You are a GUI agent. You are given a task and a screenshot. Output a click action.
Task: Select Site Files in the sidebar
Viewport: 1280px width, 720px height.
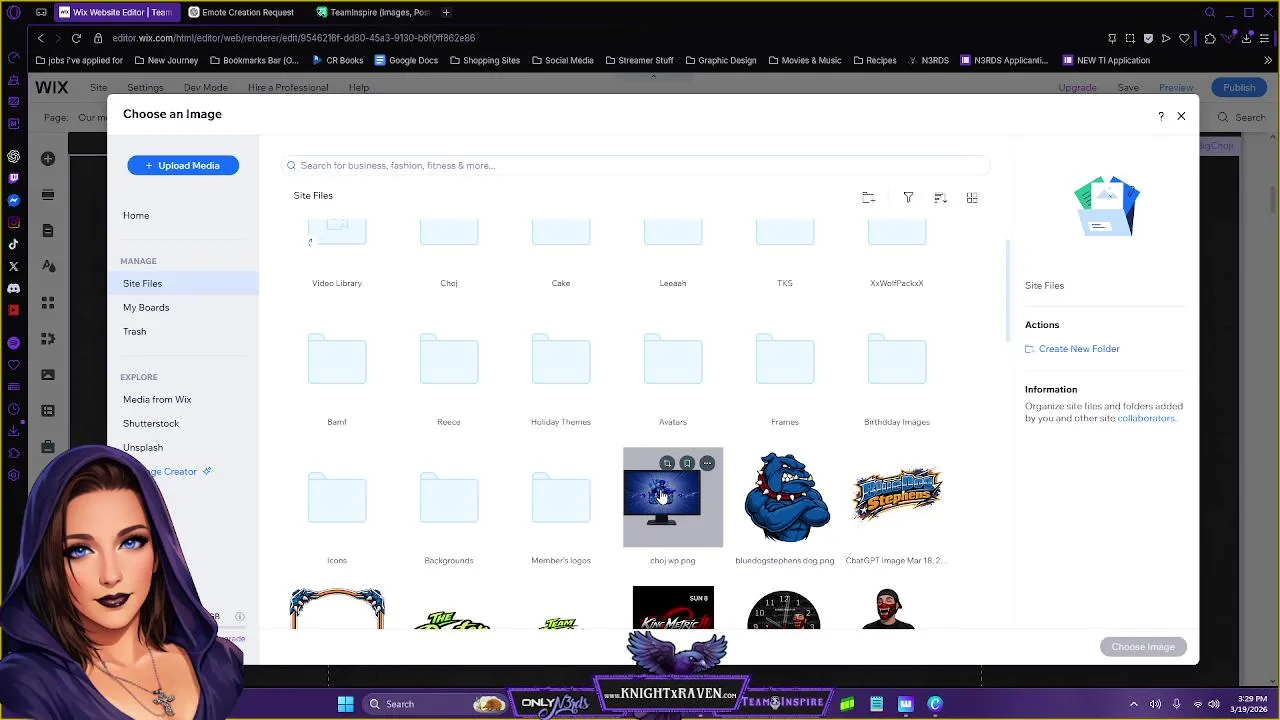click(x=183, y=284)
